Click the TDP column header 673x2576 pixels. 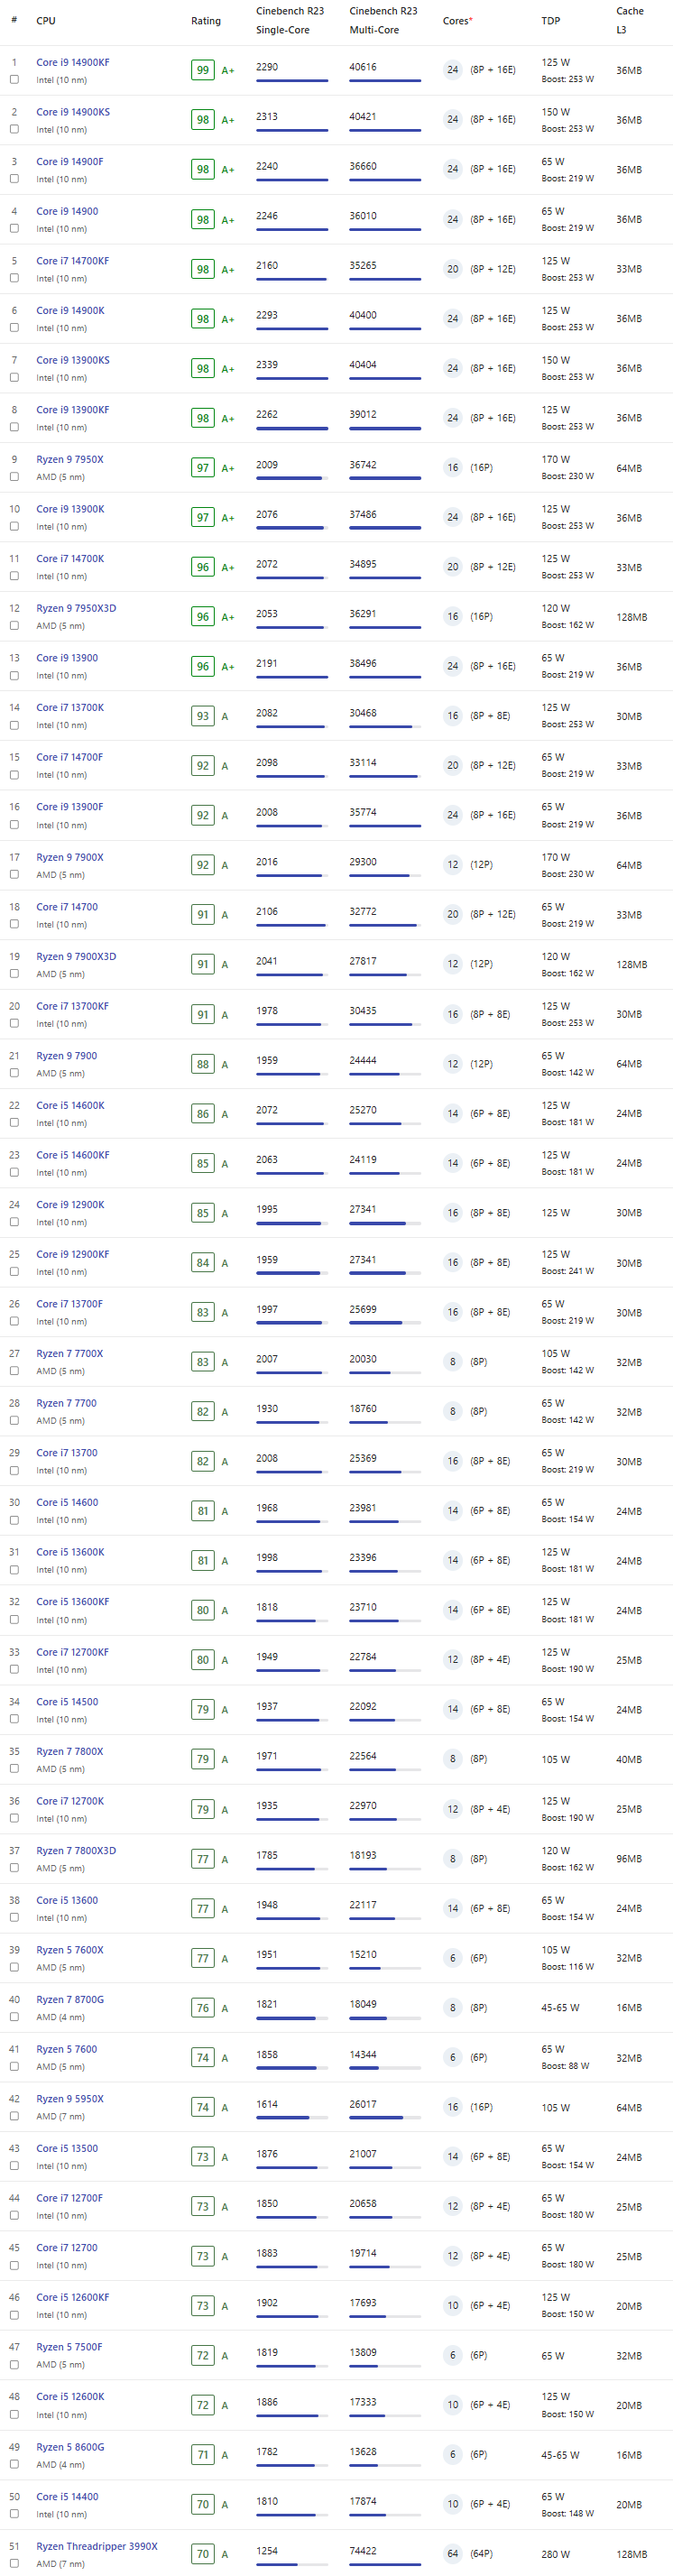pyautogui.click(x=550, y=21)
